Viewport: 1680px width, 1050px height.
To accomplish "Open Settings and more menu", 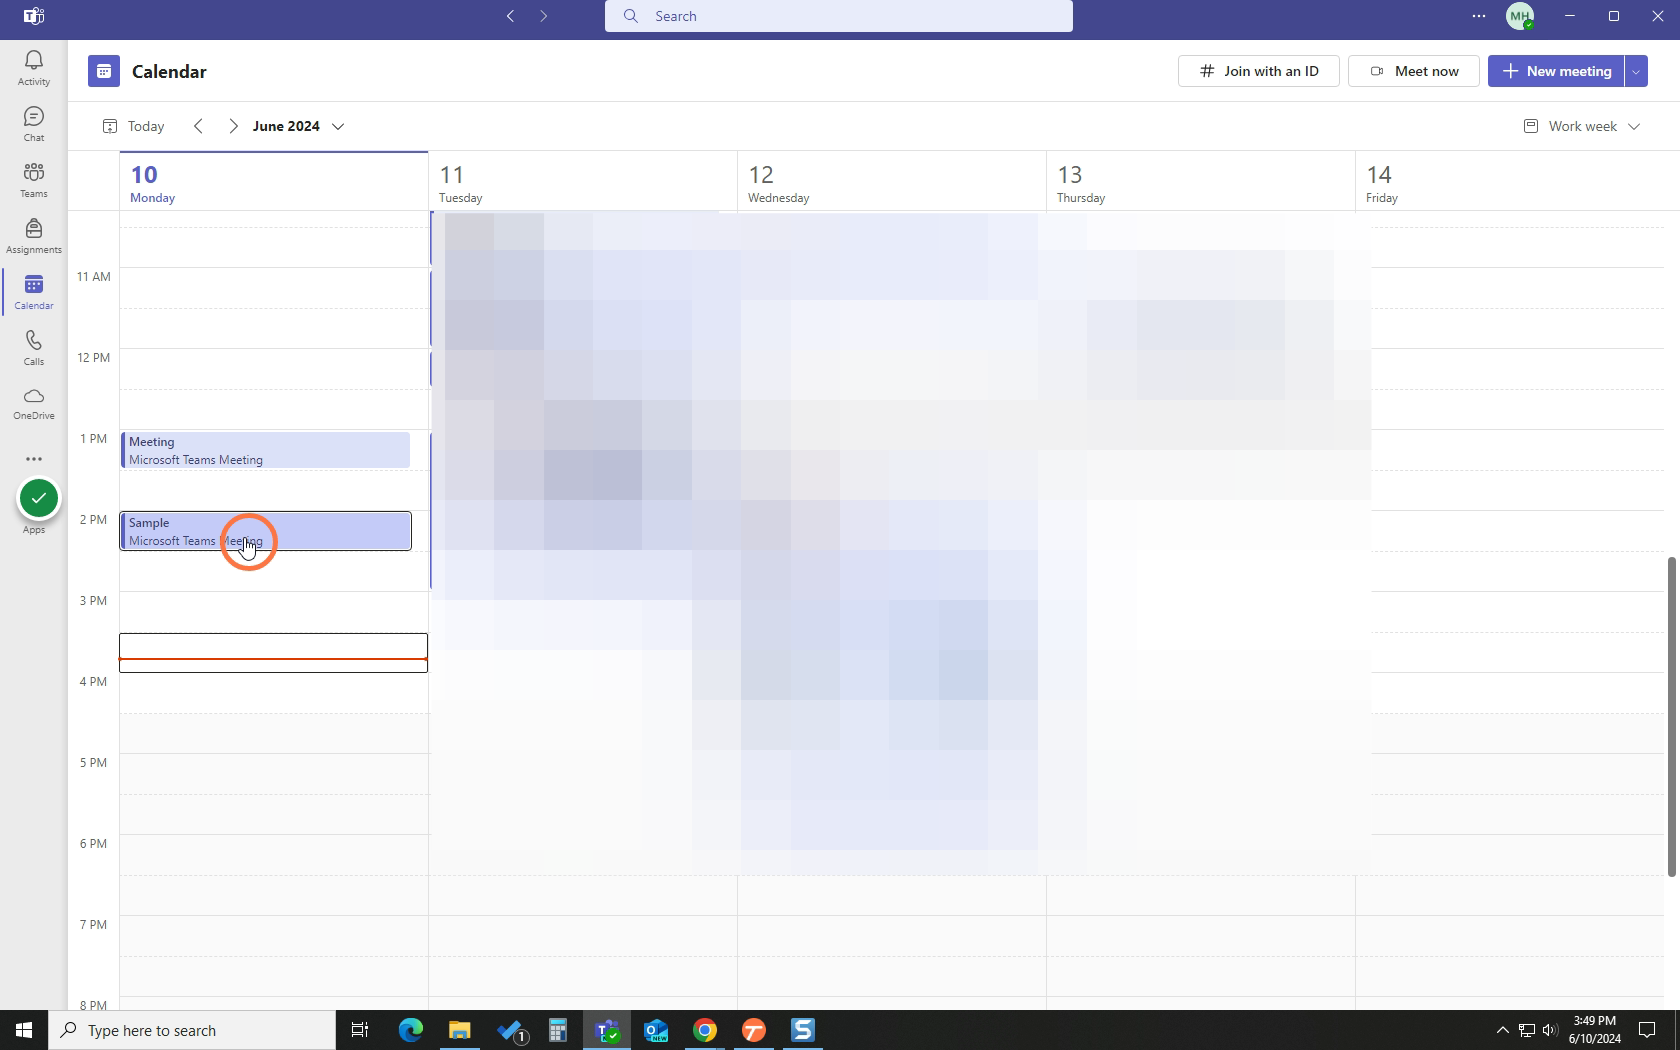I will point(1479,16).
